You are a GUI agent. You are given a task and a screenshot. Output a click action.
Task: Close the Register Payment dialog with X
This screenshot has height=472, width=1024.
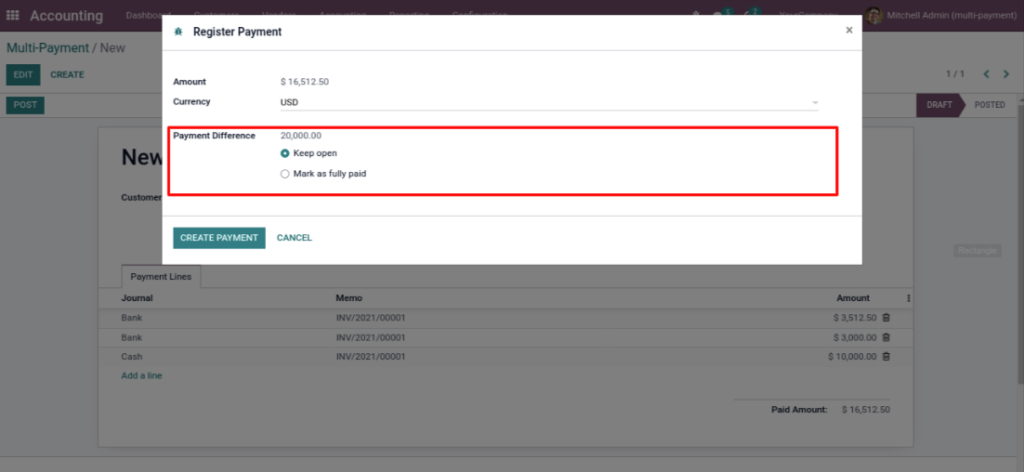pyautogui.click(x=849, y=30)
